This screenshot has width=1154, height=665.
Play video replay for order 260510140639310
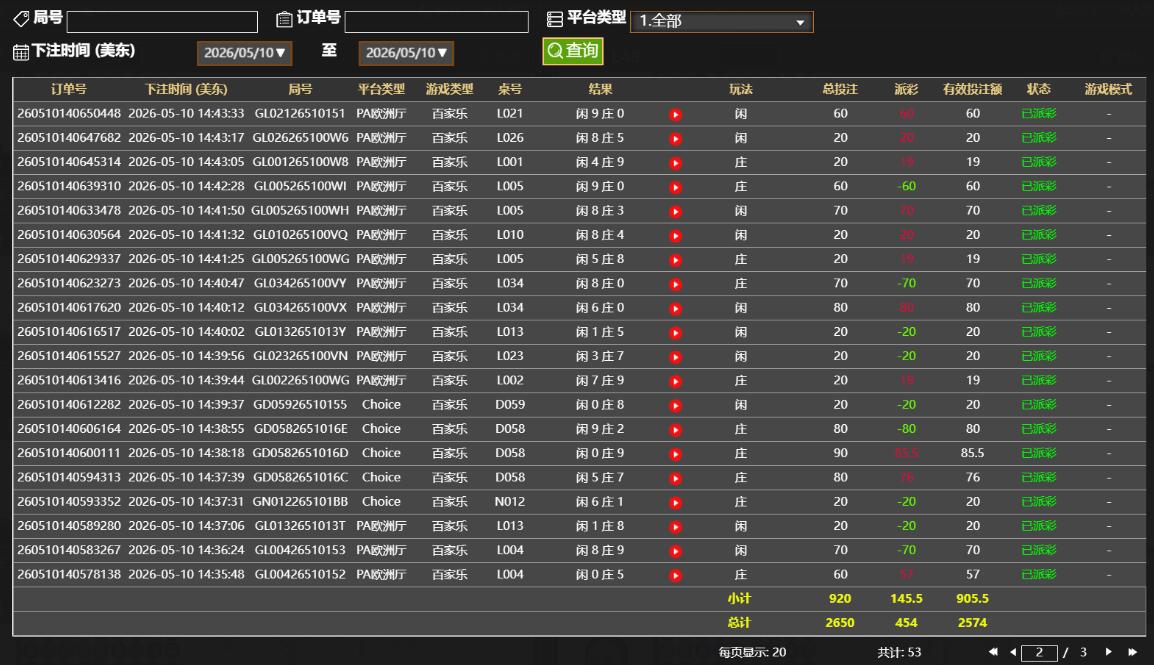tap(675, 187)
